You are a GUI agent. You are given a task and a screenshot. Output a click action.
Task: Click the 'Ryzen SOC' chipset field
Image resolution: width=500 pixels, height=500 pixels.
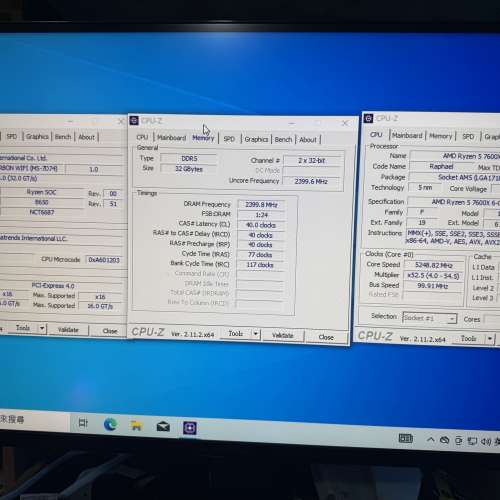click(42, 192)
